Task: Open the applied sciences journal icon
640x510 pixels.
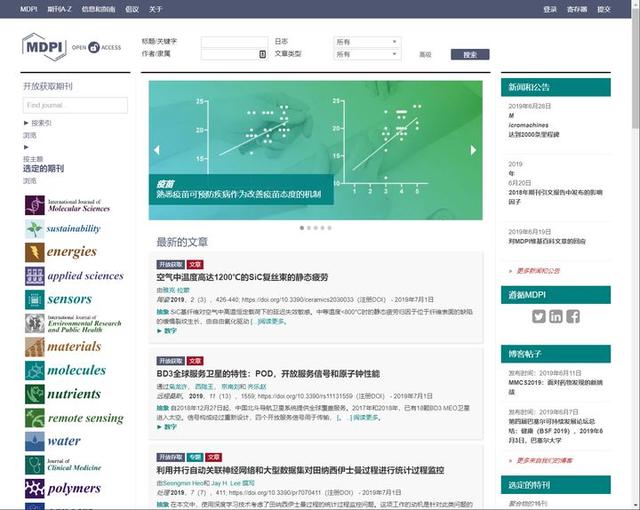Action: coord(35,276)
